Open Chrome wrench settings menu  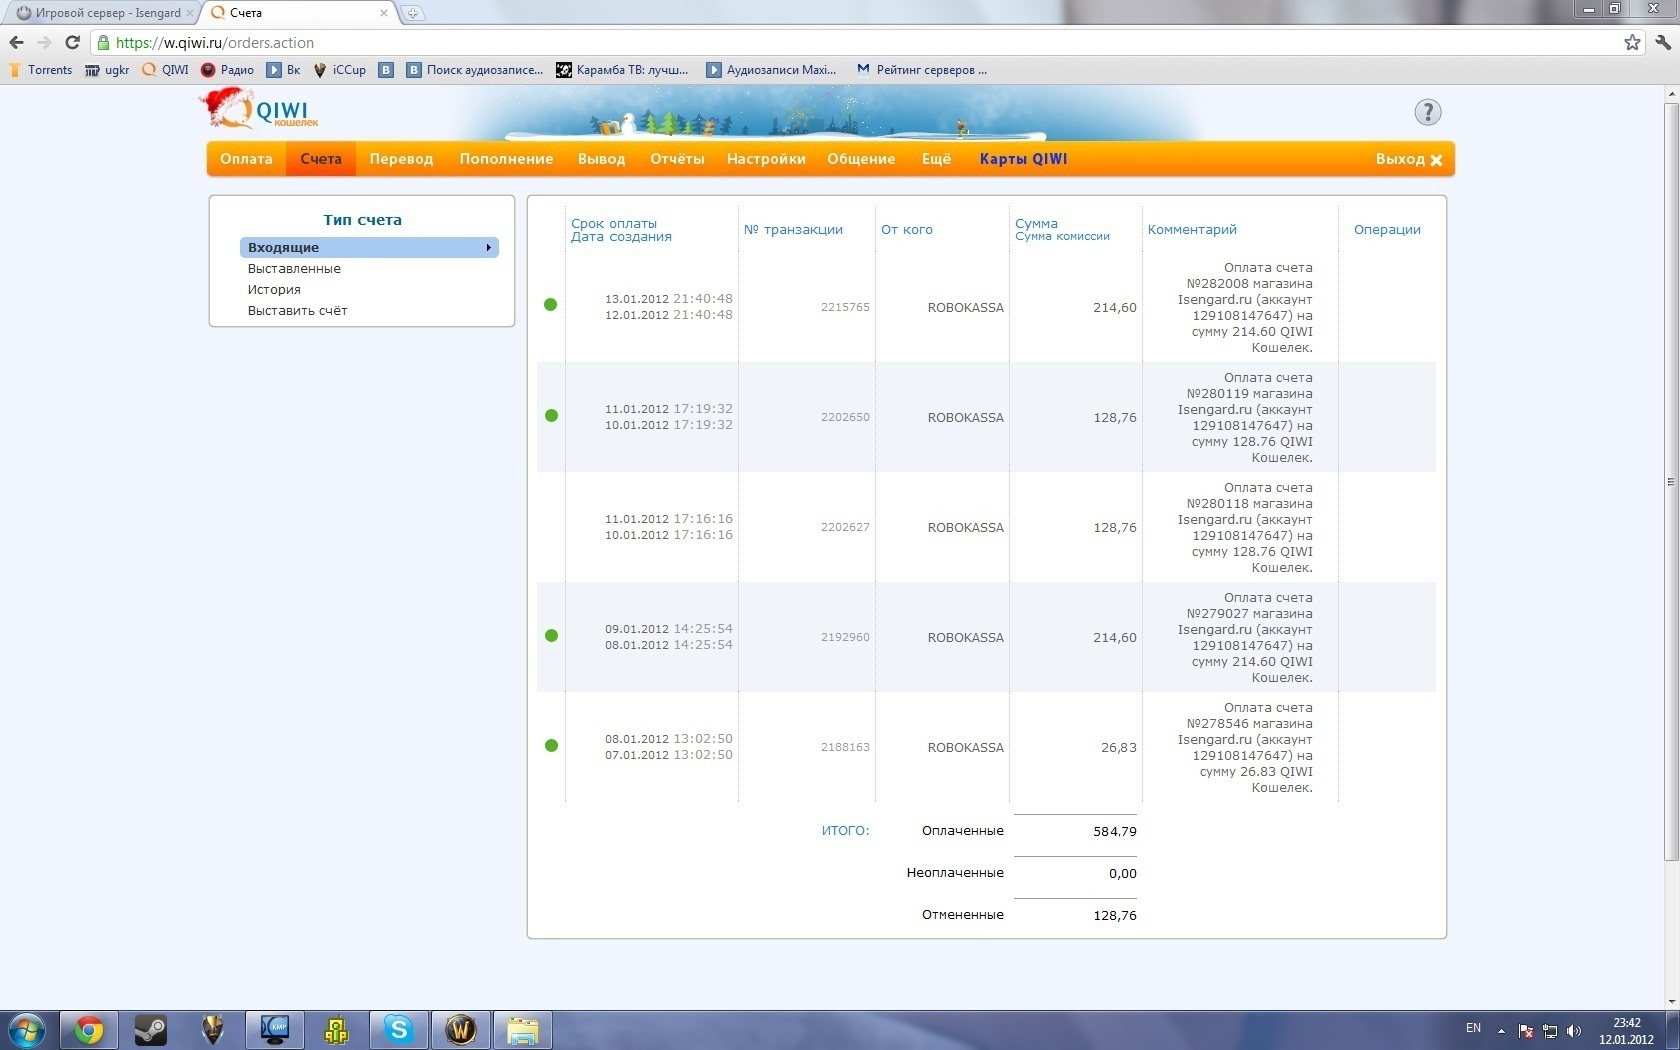pyautogui.click(x=1662, y=42)
